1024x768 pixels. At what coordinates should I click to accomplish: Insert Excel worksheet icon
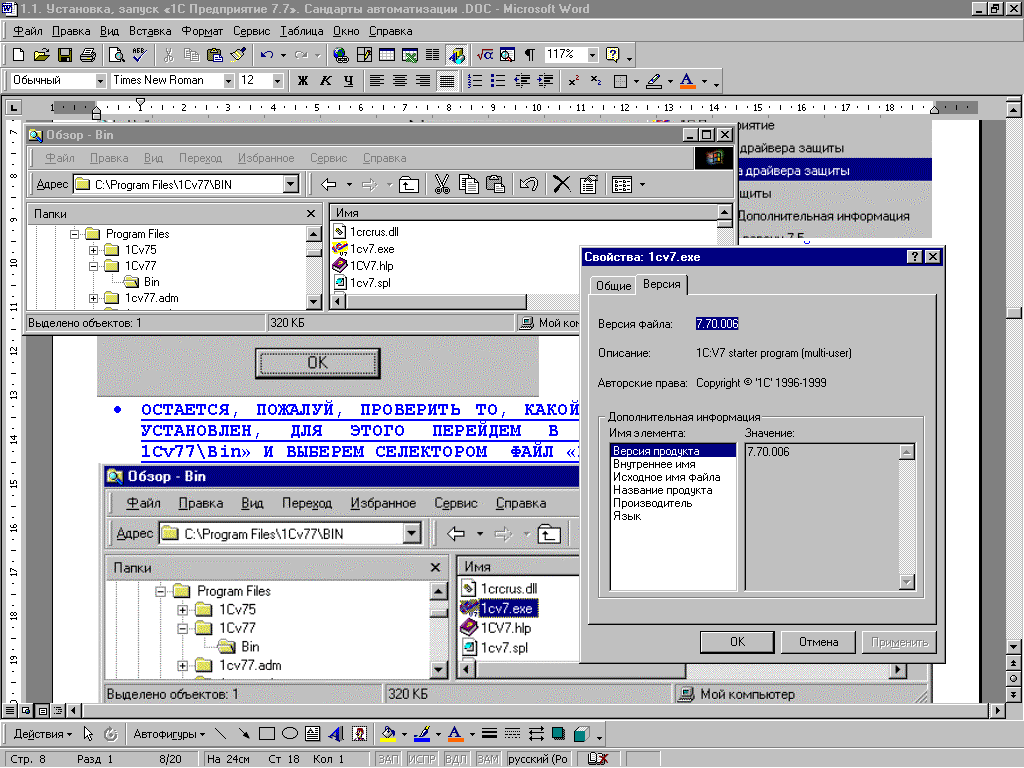[x=409, y=55]
